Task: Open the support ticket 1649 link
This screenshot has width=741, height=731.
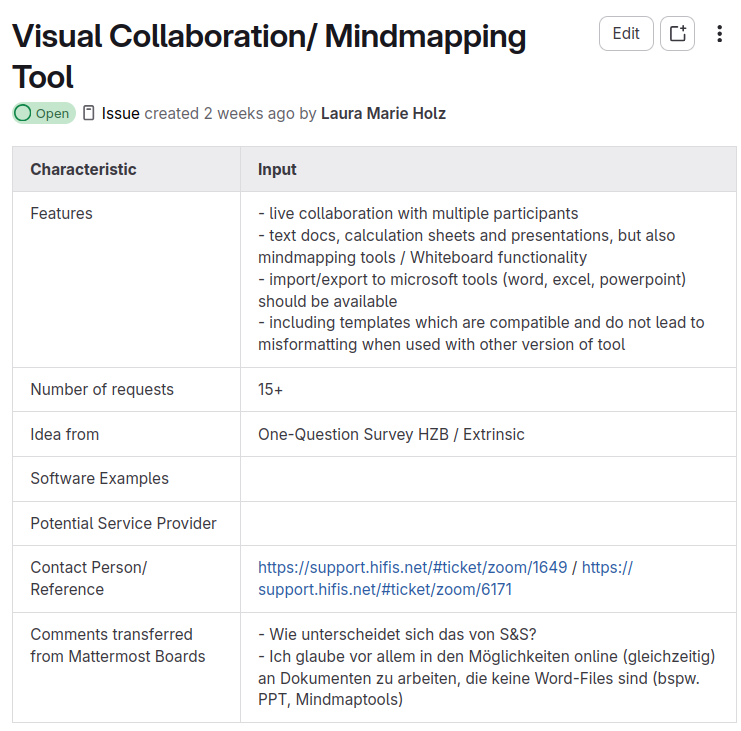Action: click(x=412, y=567)
